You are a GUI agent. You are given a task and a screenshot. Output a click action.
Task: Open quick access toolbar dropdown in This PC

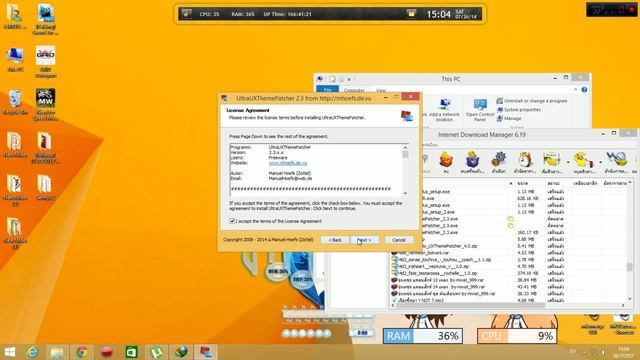coord(349,79)
